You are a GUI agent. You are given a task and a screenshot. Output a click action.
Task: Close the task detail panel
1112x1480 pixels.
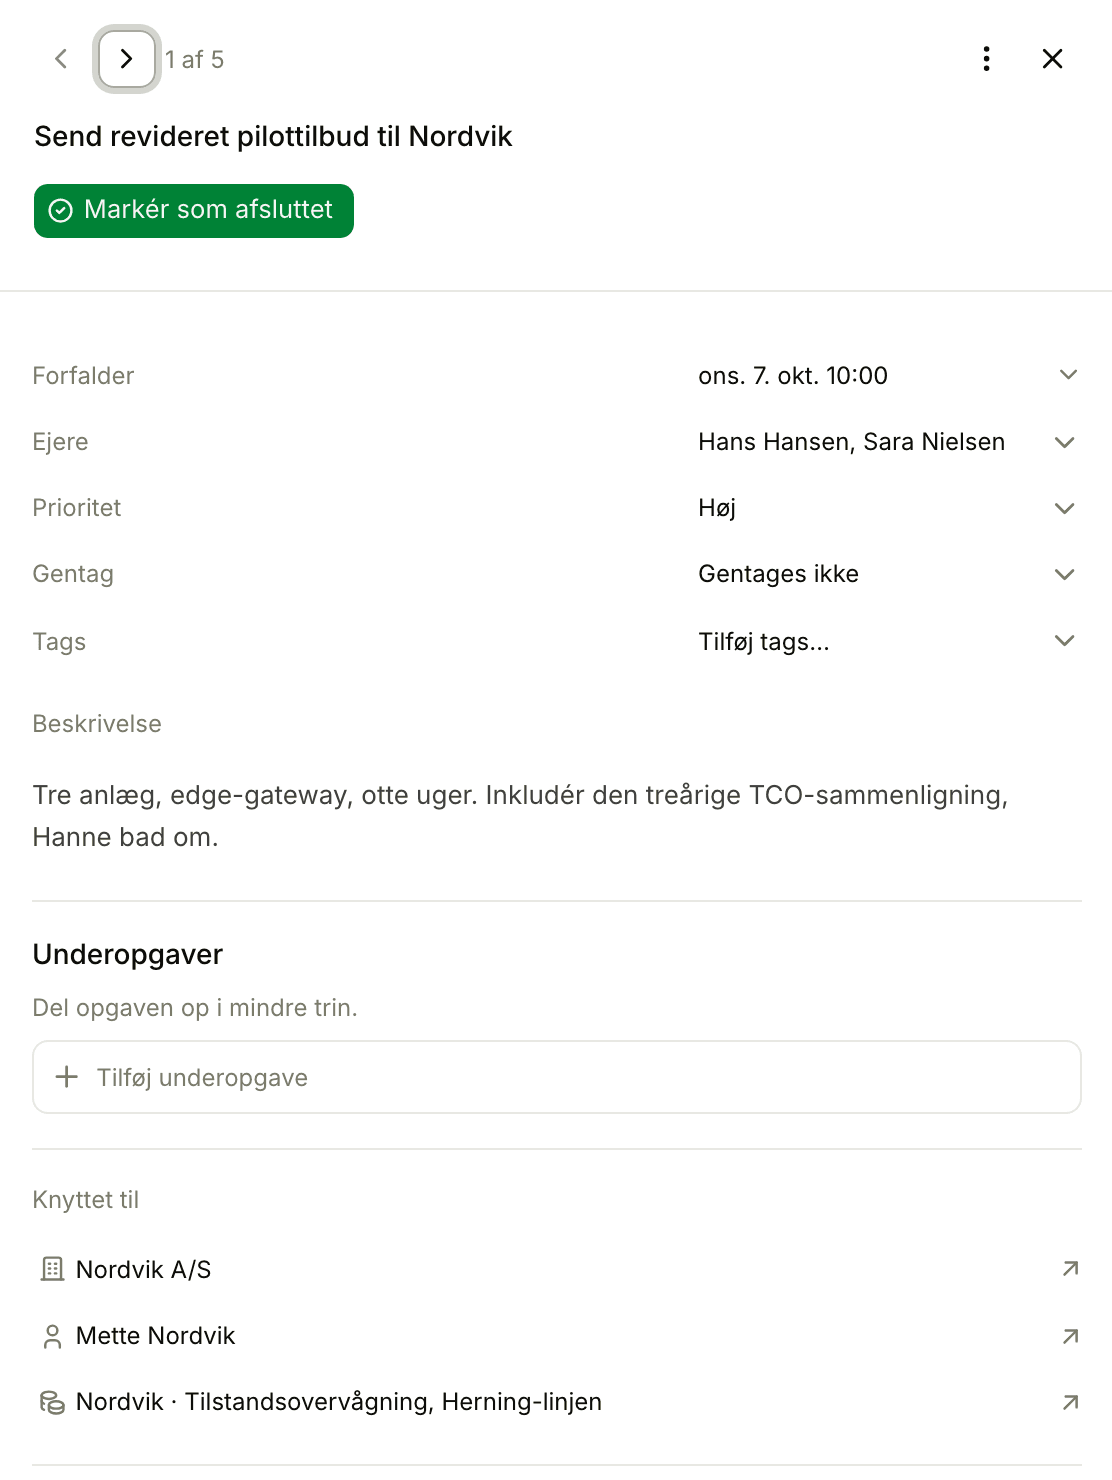point(1052,59)
